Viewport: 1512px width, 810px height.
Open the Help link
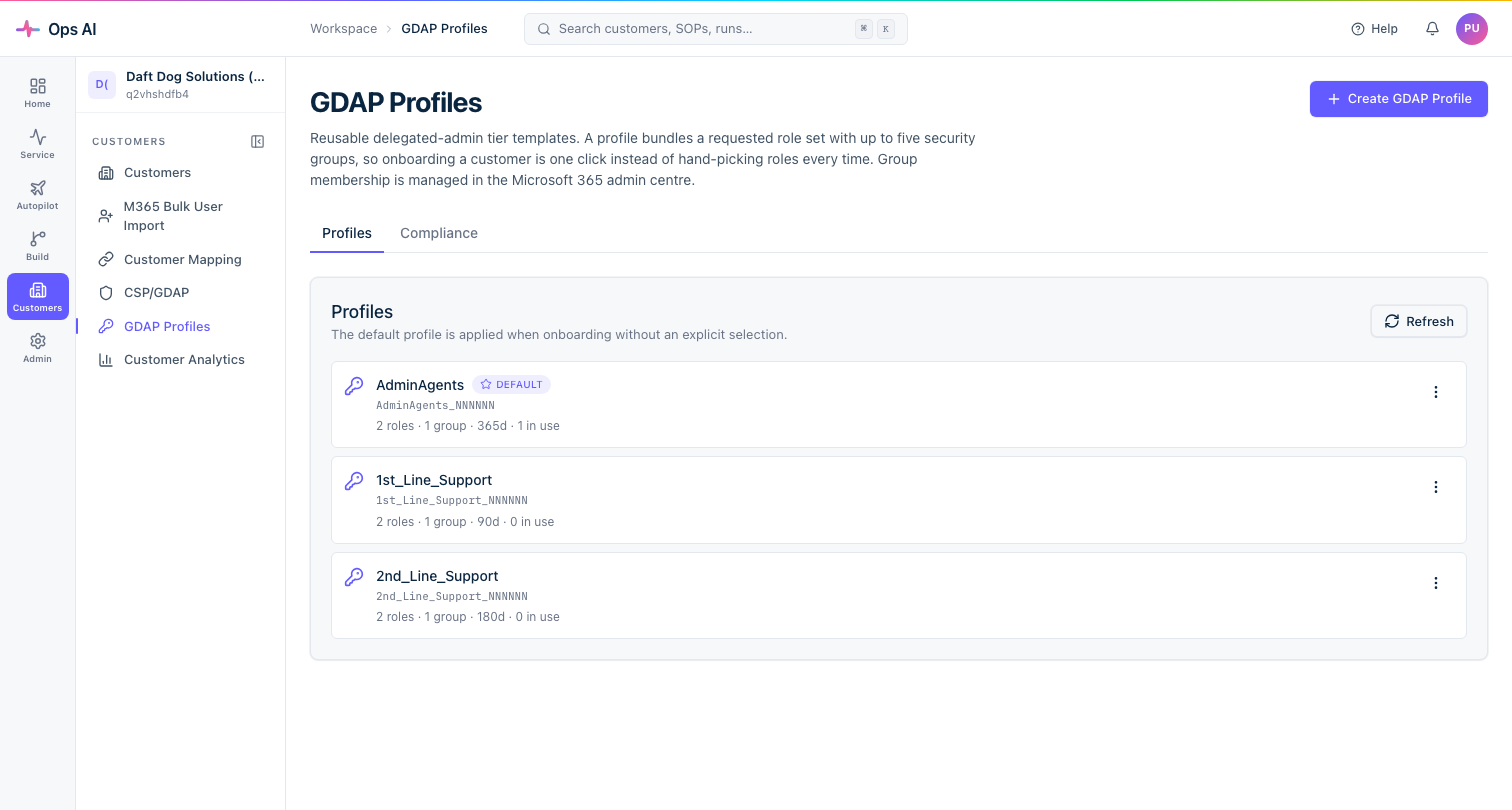pyautogui.click(x=1374, y=29)
